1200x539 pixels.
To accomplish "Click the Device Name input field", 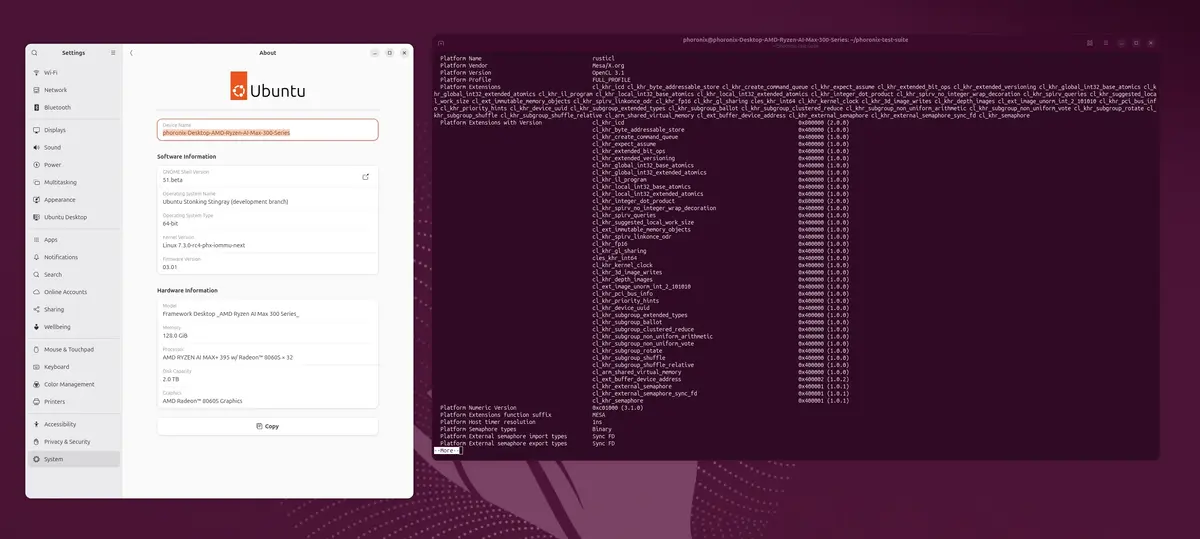I will click(x=268, y=130).
